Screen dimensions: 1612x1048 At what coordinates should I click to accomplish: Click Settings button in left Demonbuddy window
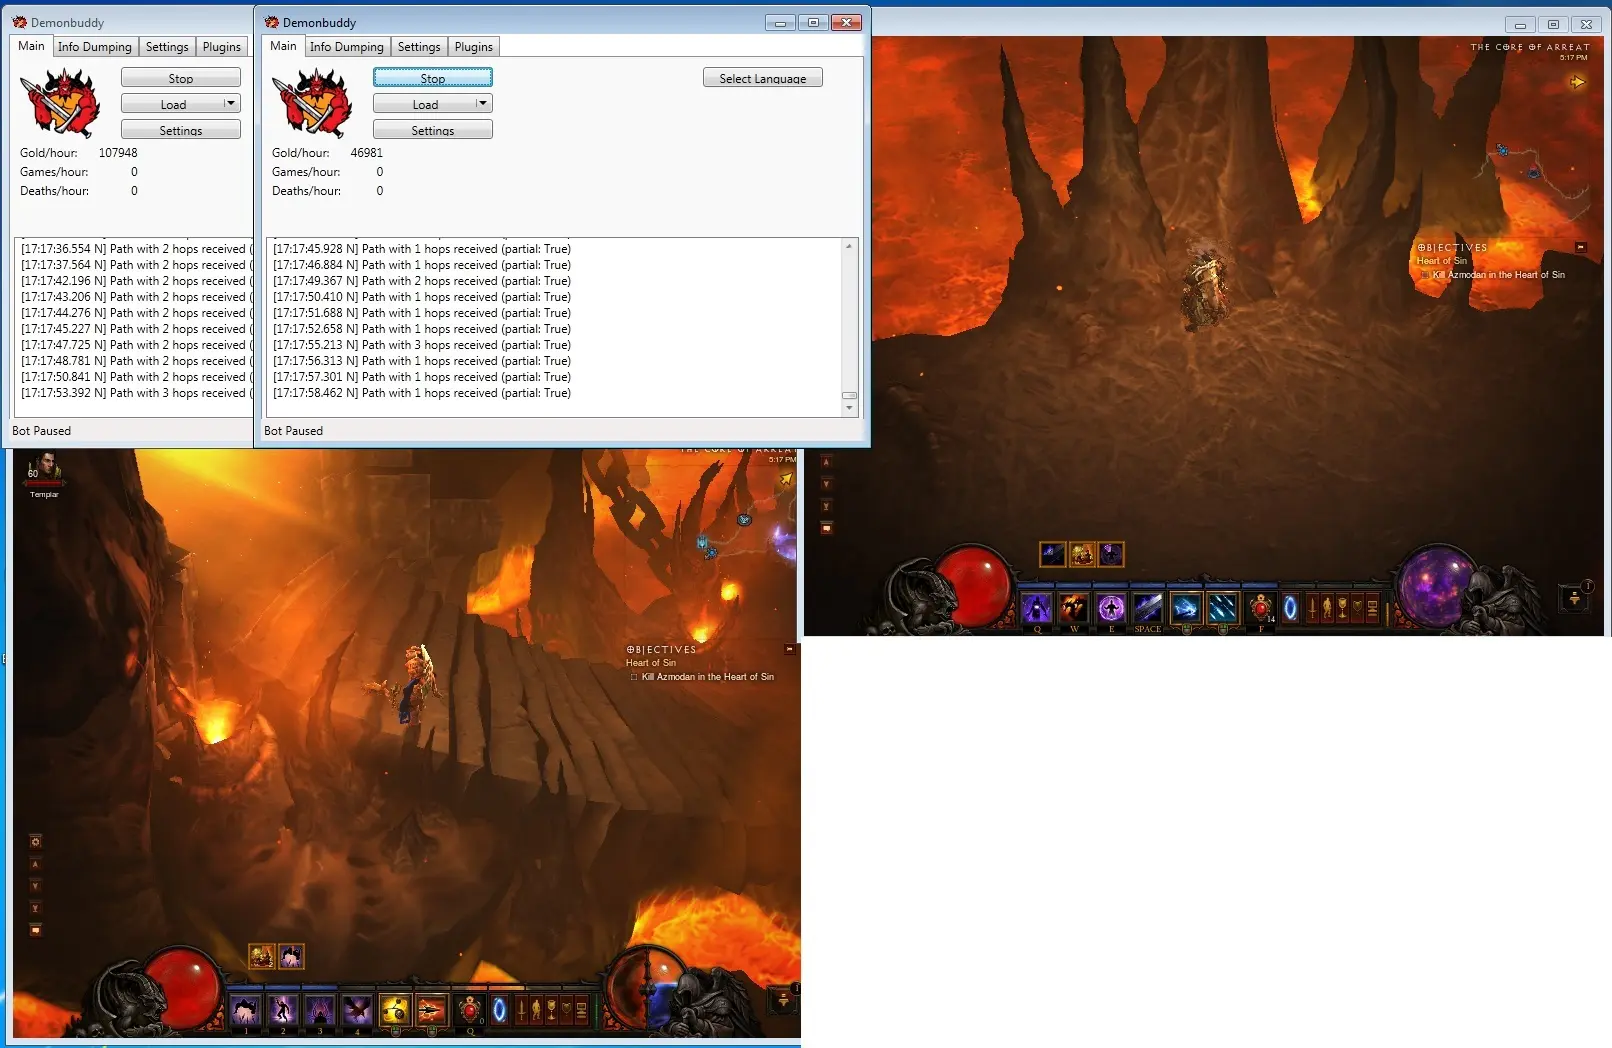180,130
